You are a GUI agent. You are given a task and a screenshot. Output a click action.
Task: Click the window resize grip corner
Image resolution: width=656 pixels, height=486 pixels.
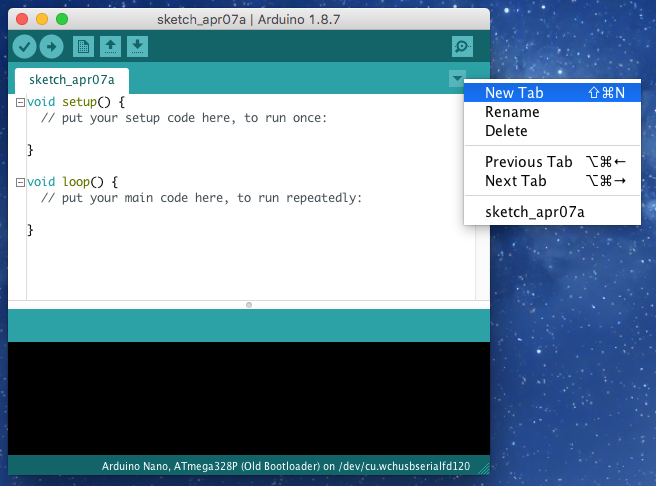[x=484, y=469]
